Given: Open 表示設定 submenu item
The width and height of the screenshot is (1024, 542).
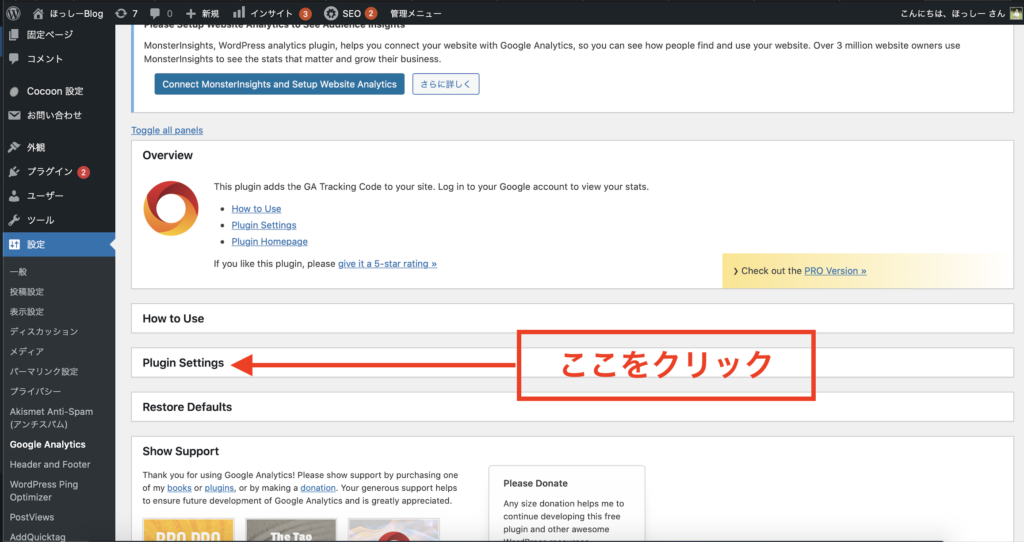Looking at the screenshot, I should pos(27,311).
